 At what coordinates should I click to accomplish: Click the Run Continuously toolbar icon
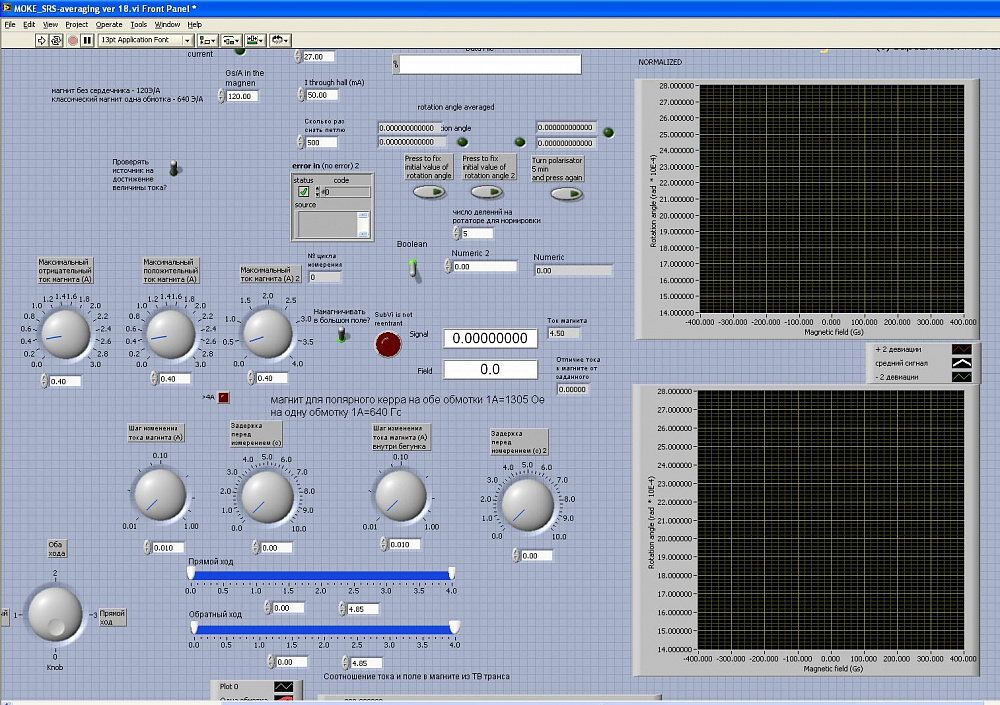(57, 40)
